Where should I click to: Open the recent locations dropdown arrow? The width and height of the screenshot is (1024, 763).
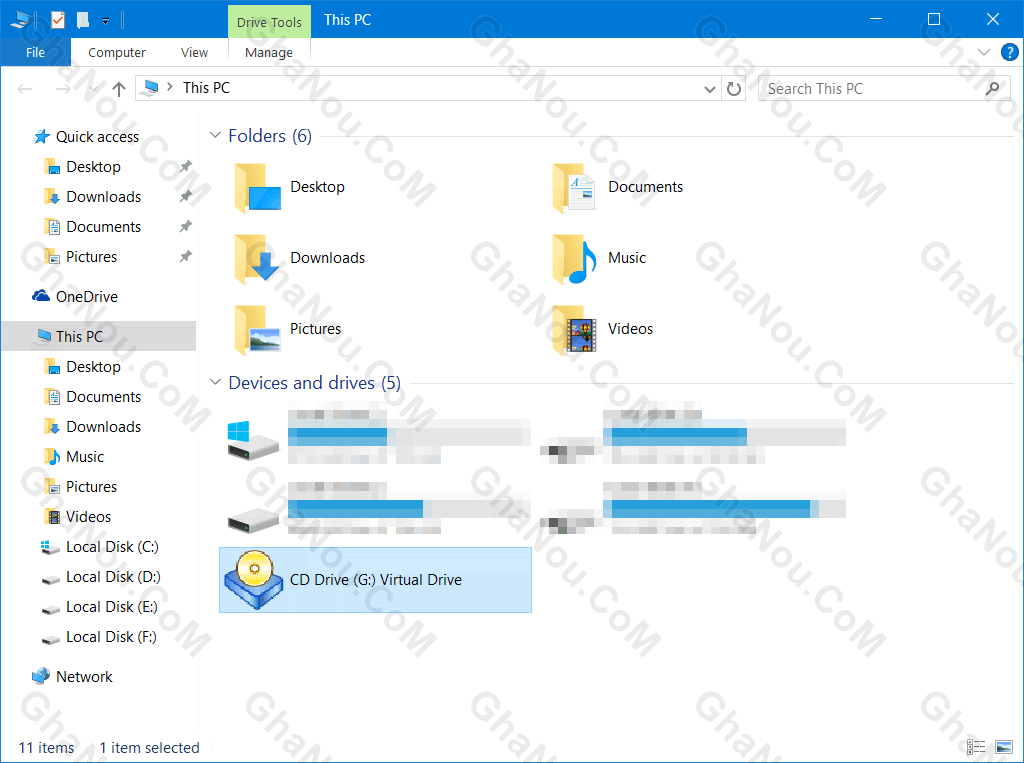point(93,89)
